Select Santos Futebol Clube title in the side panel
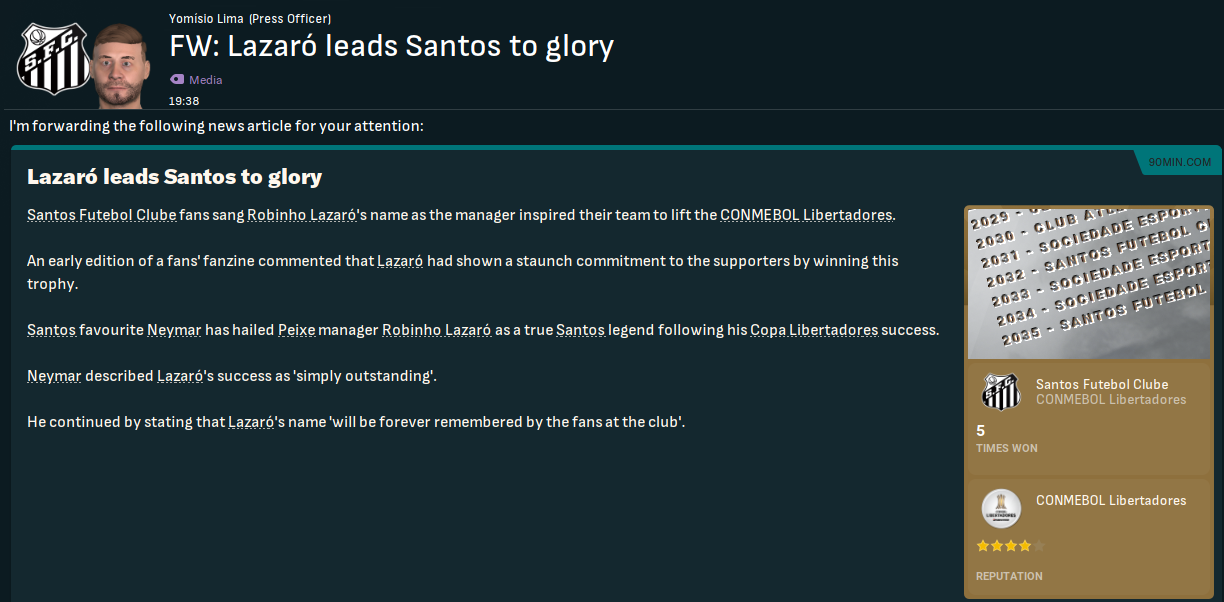Image resolution: width=1224 pixels, height=602 pixels. [x=1102, y=384]
